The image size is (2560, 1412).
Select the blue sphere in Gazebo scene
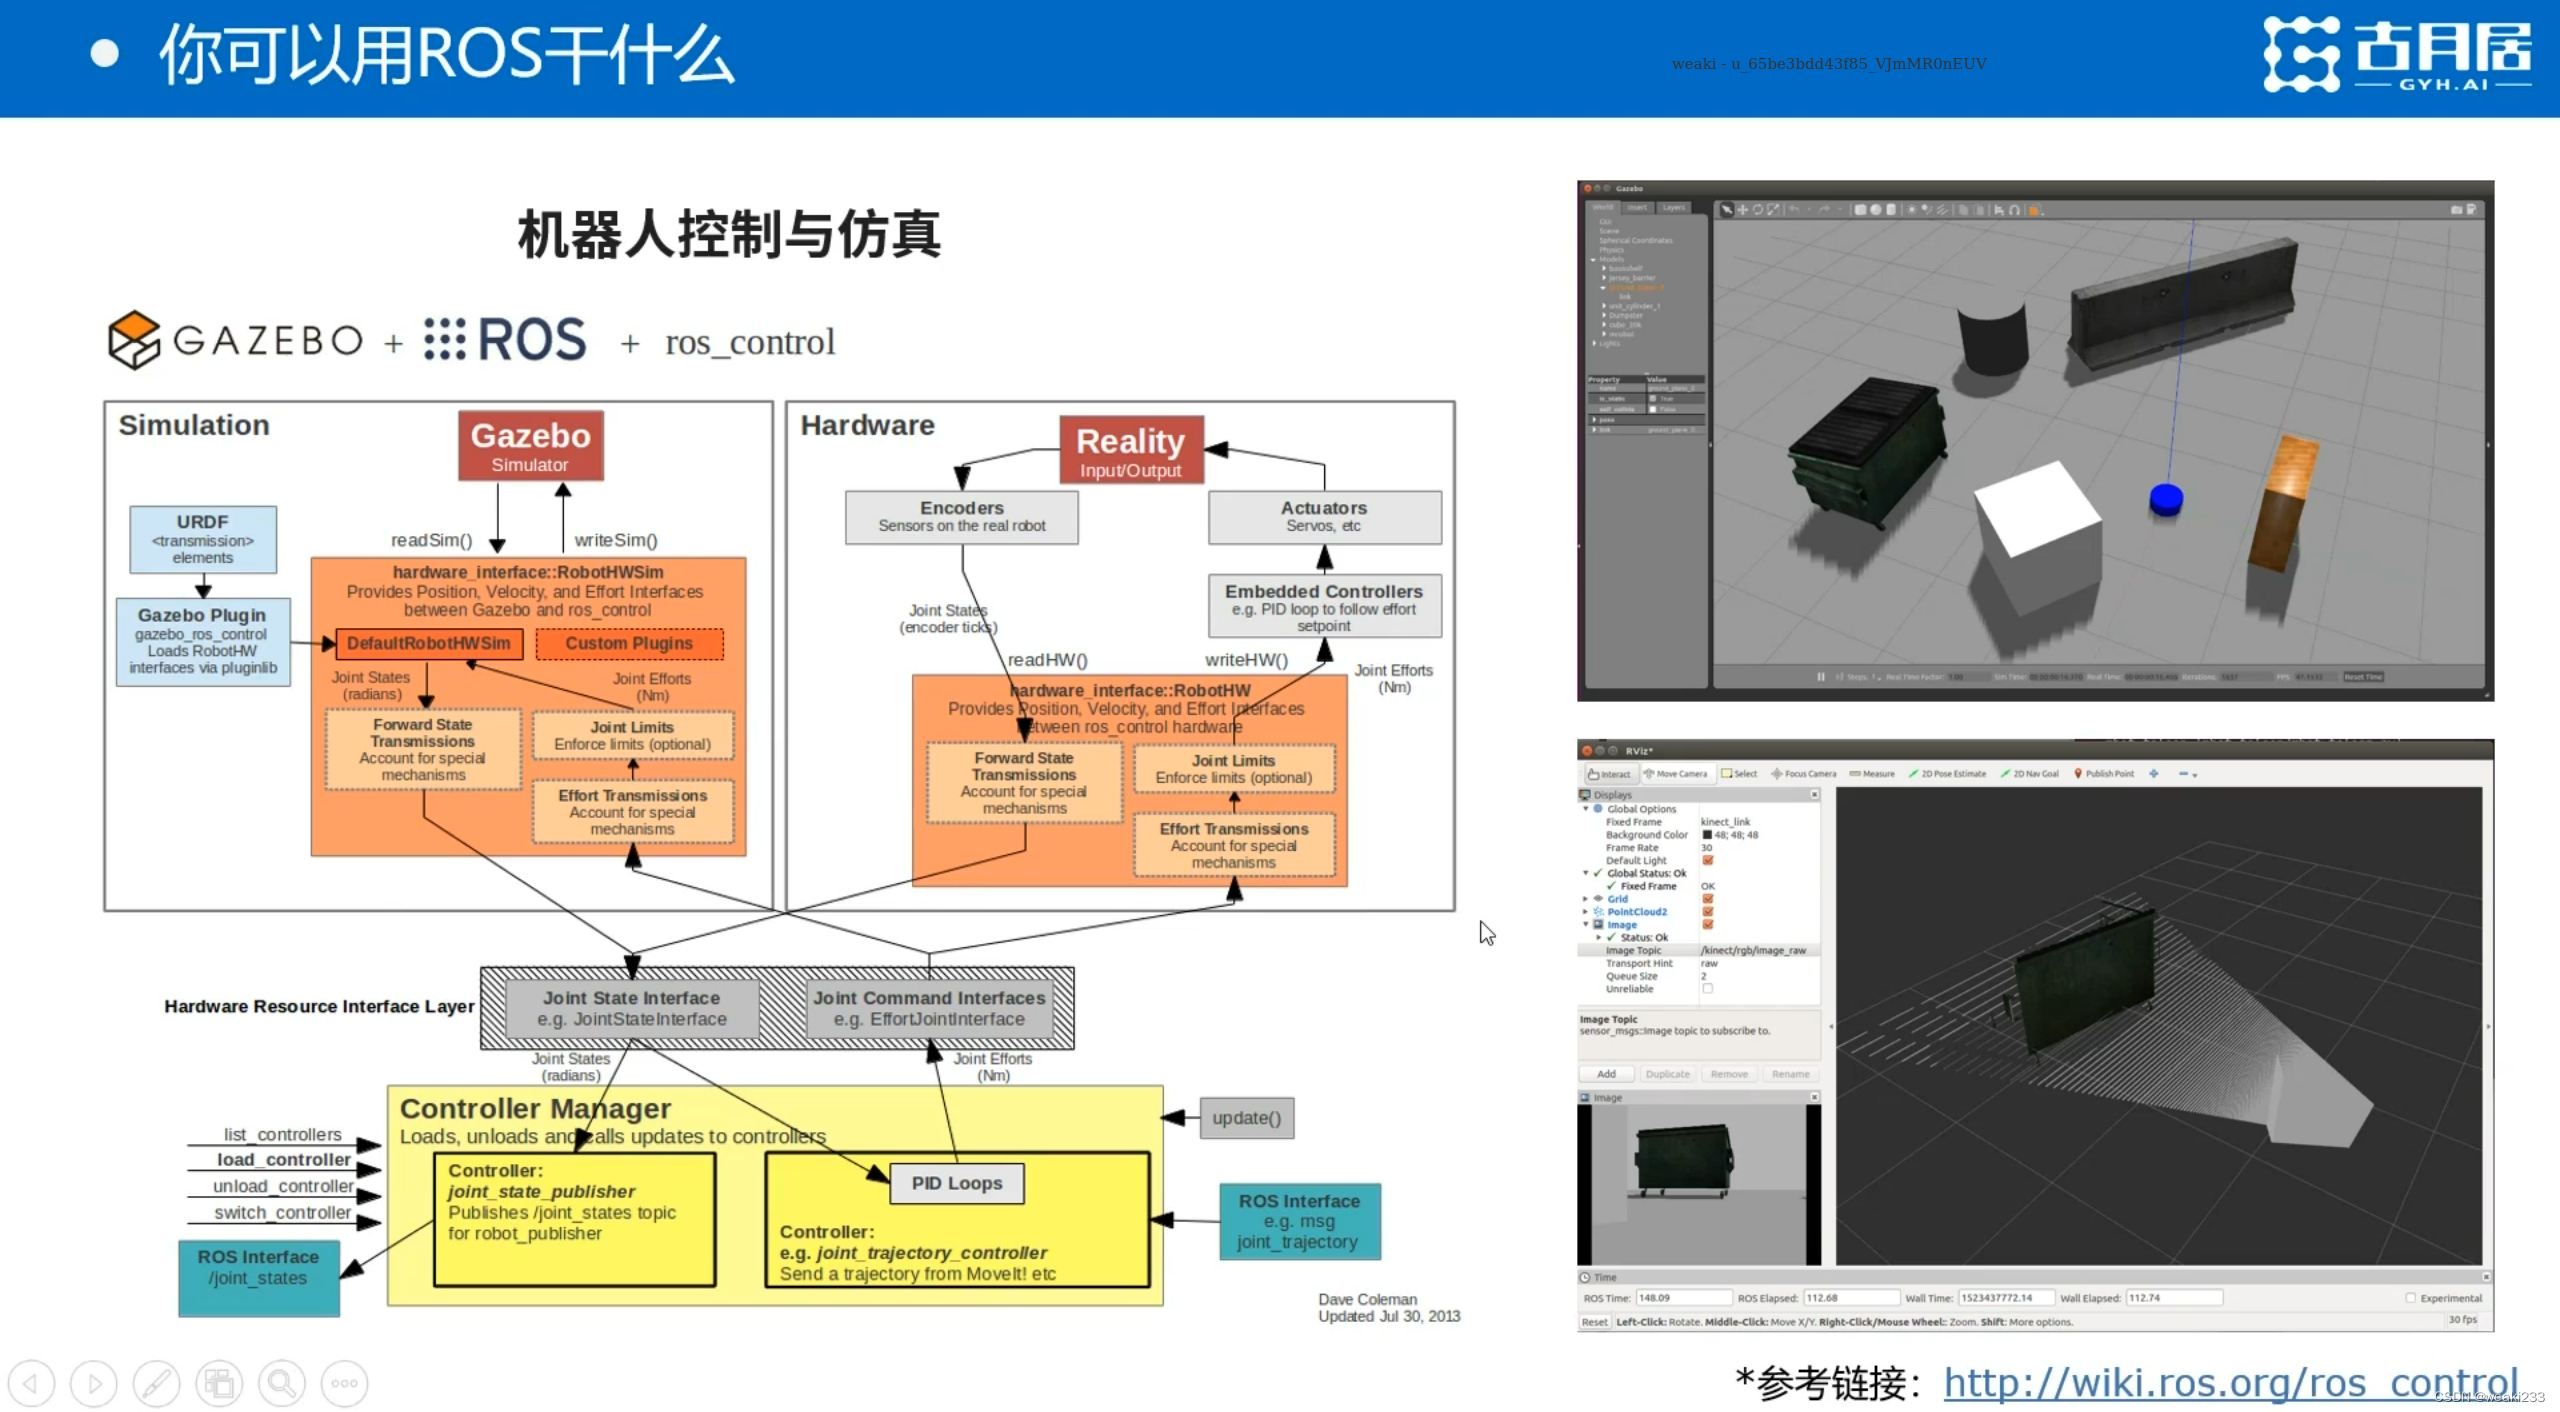point(2166,498)
